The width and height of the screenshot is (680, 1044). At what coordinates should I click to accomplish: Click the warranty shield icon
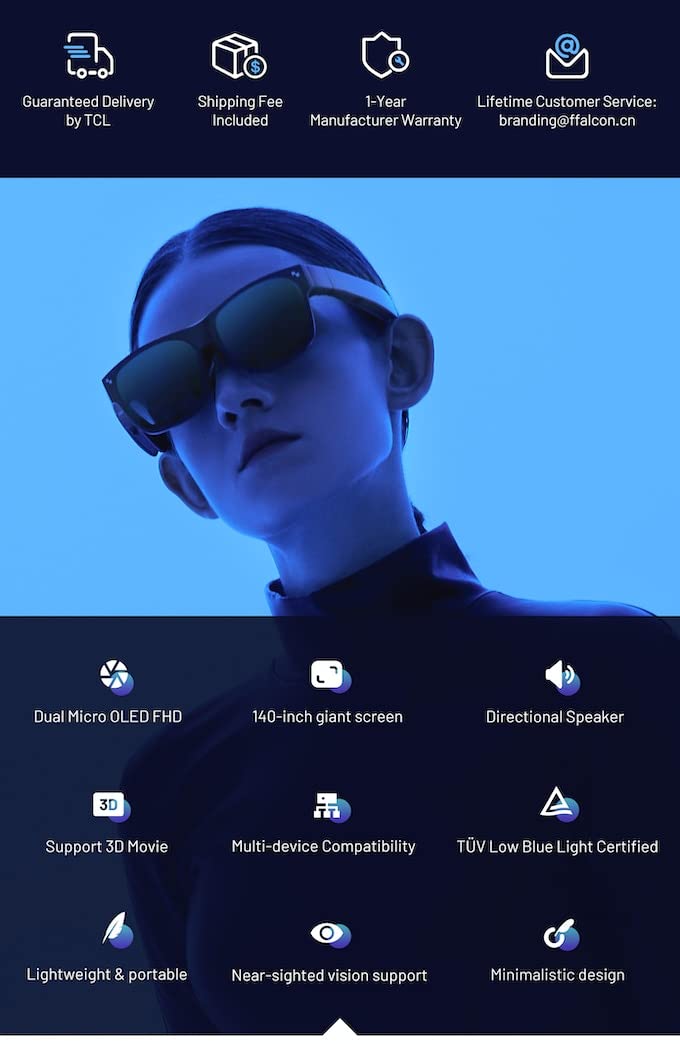tap(384, 55)
